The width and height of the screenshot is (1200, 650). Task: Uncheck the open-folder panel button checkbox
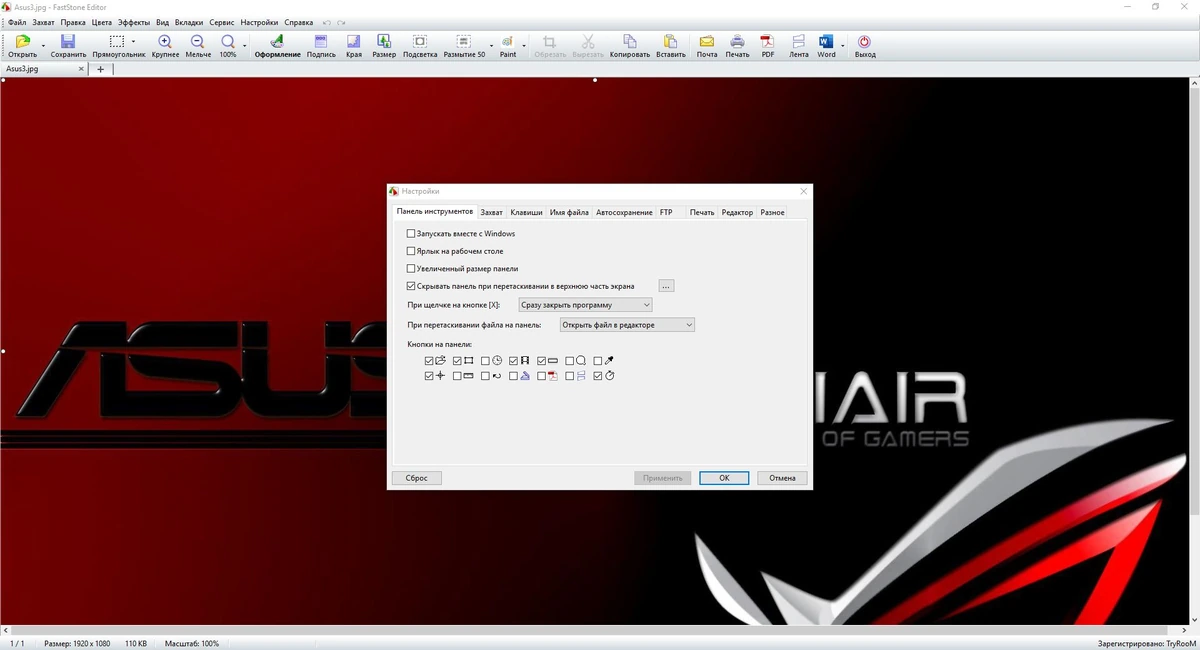[429, 361]
